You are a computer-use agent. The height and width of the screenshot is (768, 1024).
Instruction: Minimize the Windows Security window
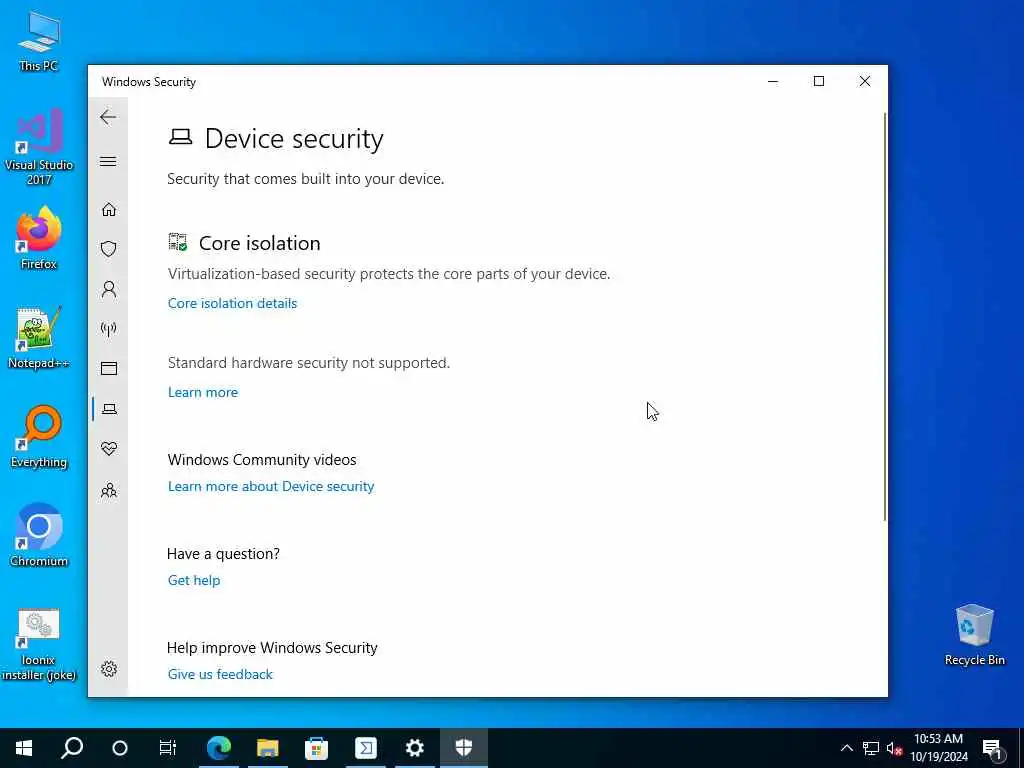pos(773,81)
